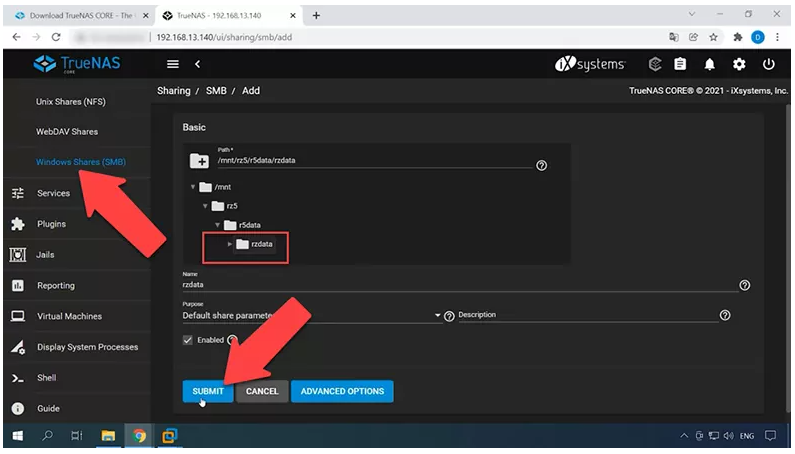795x454 pixels.
Task: Click the TrueNAS logo
Action: click(77, 63)
